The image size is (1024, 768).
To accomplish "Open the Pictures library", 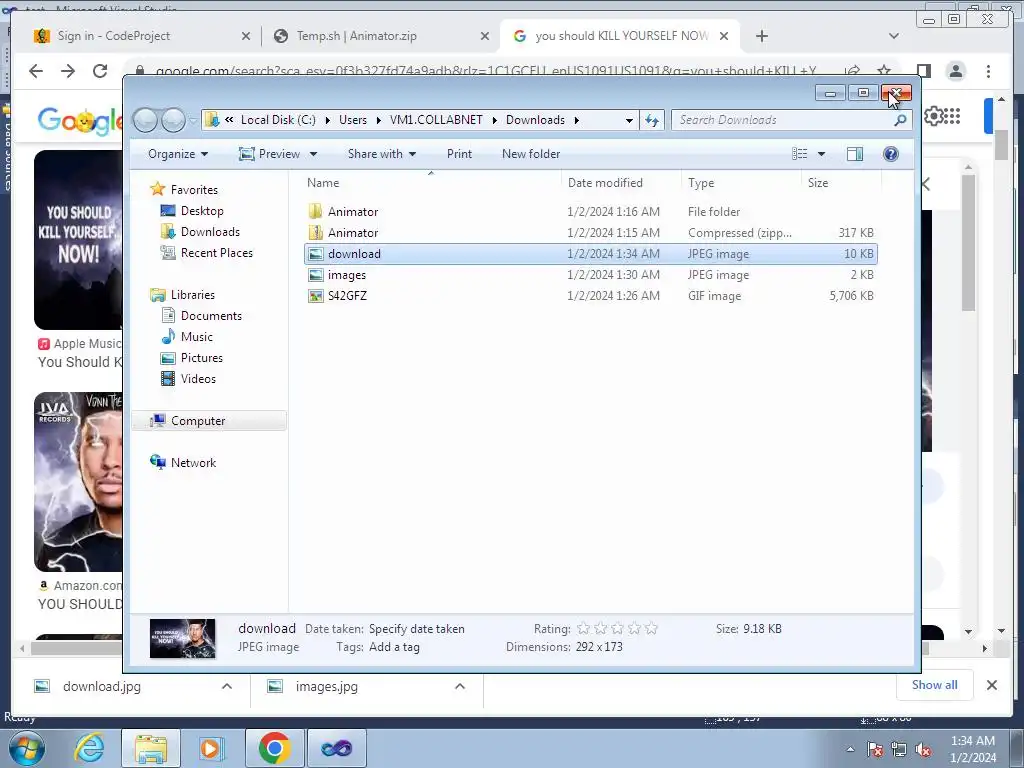I will pos(201,358).
